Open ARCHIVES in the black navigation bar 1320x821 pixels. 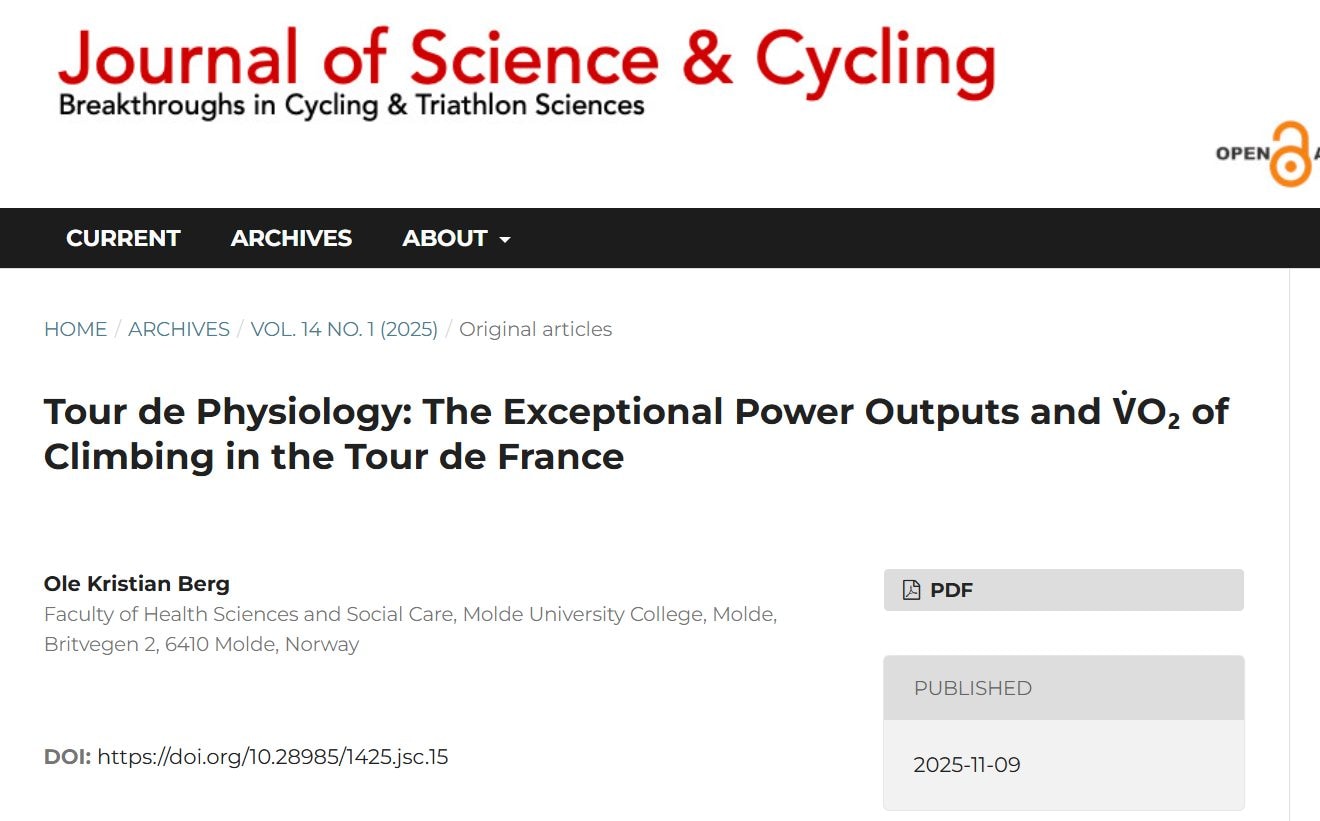point(291,239)
